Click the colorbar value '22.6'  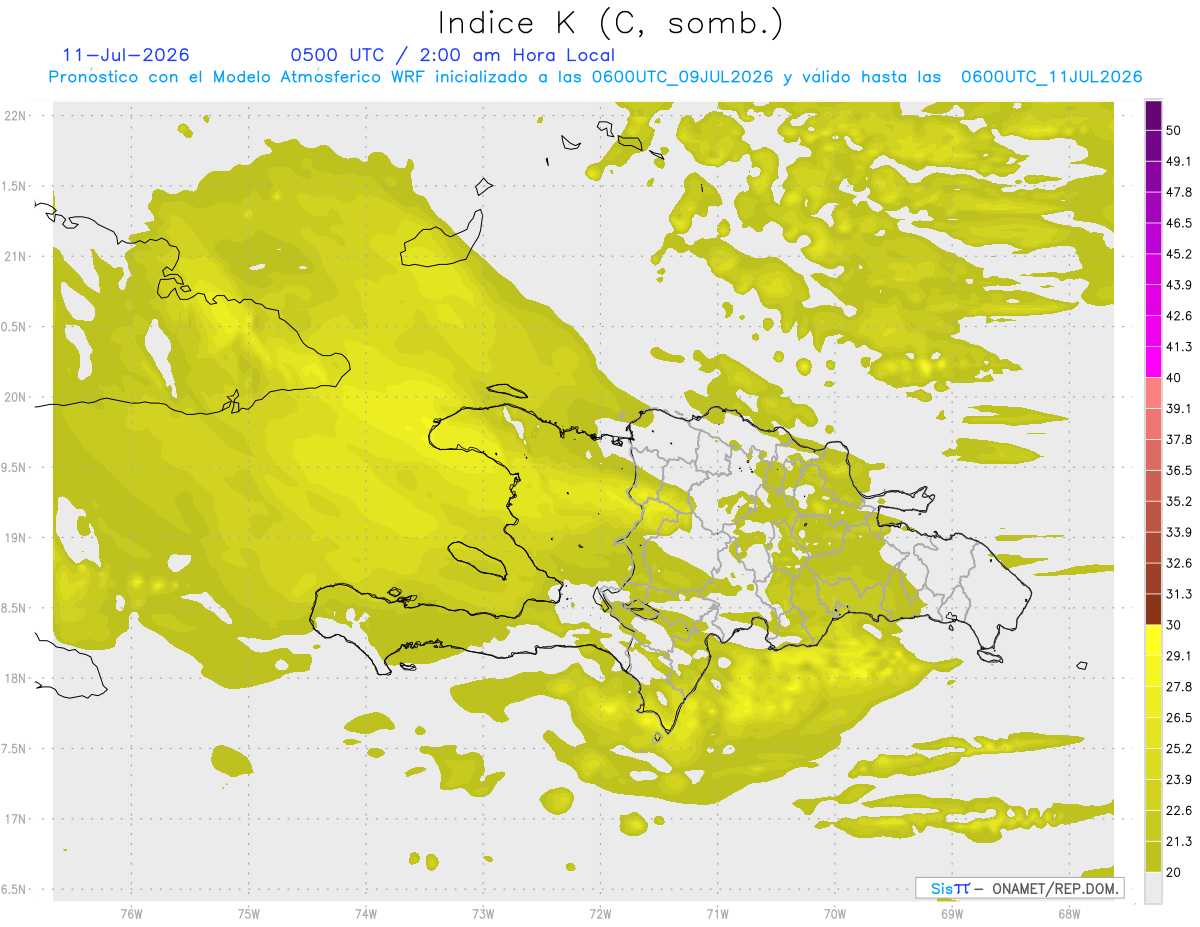[x=1179, y=811]
